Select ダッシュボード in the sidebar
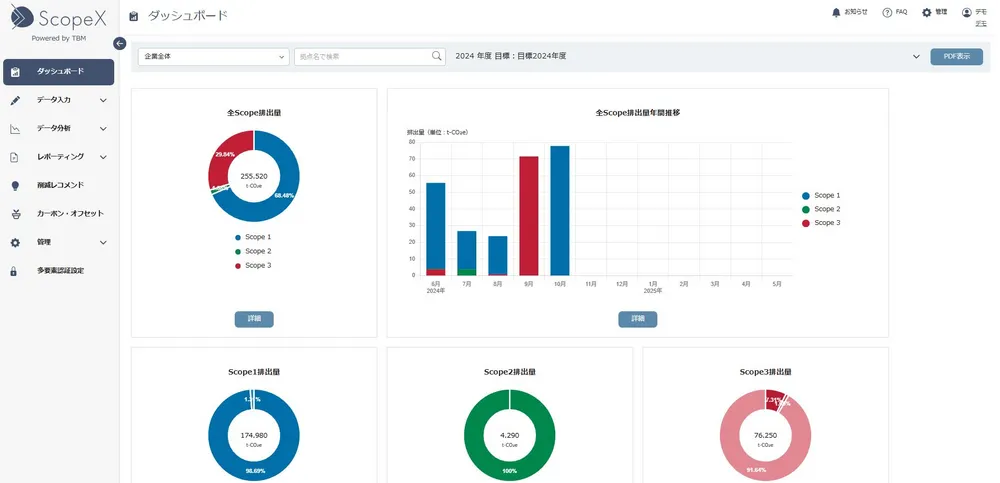This screenshot has height=483, width=1000. tap(59, 72)
